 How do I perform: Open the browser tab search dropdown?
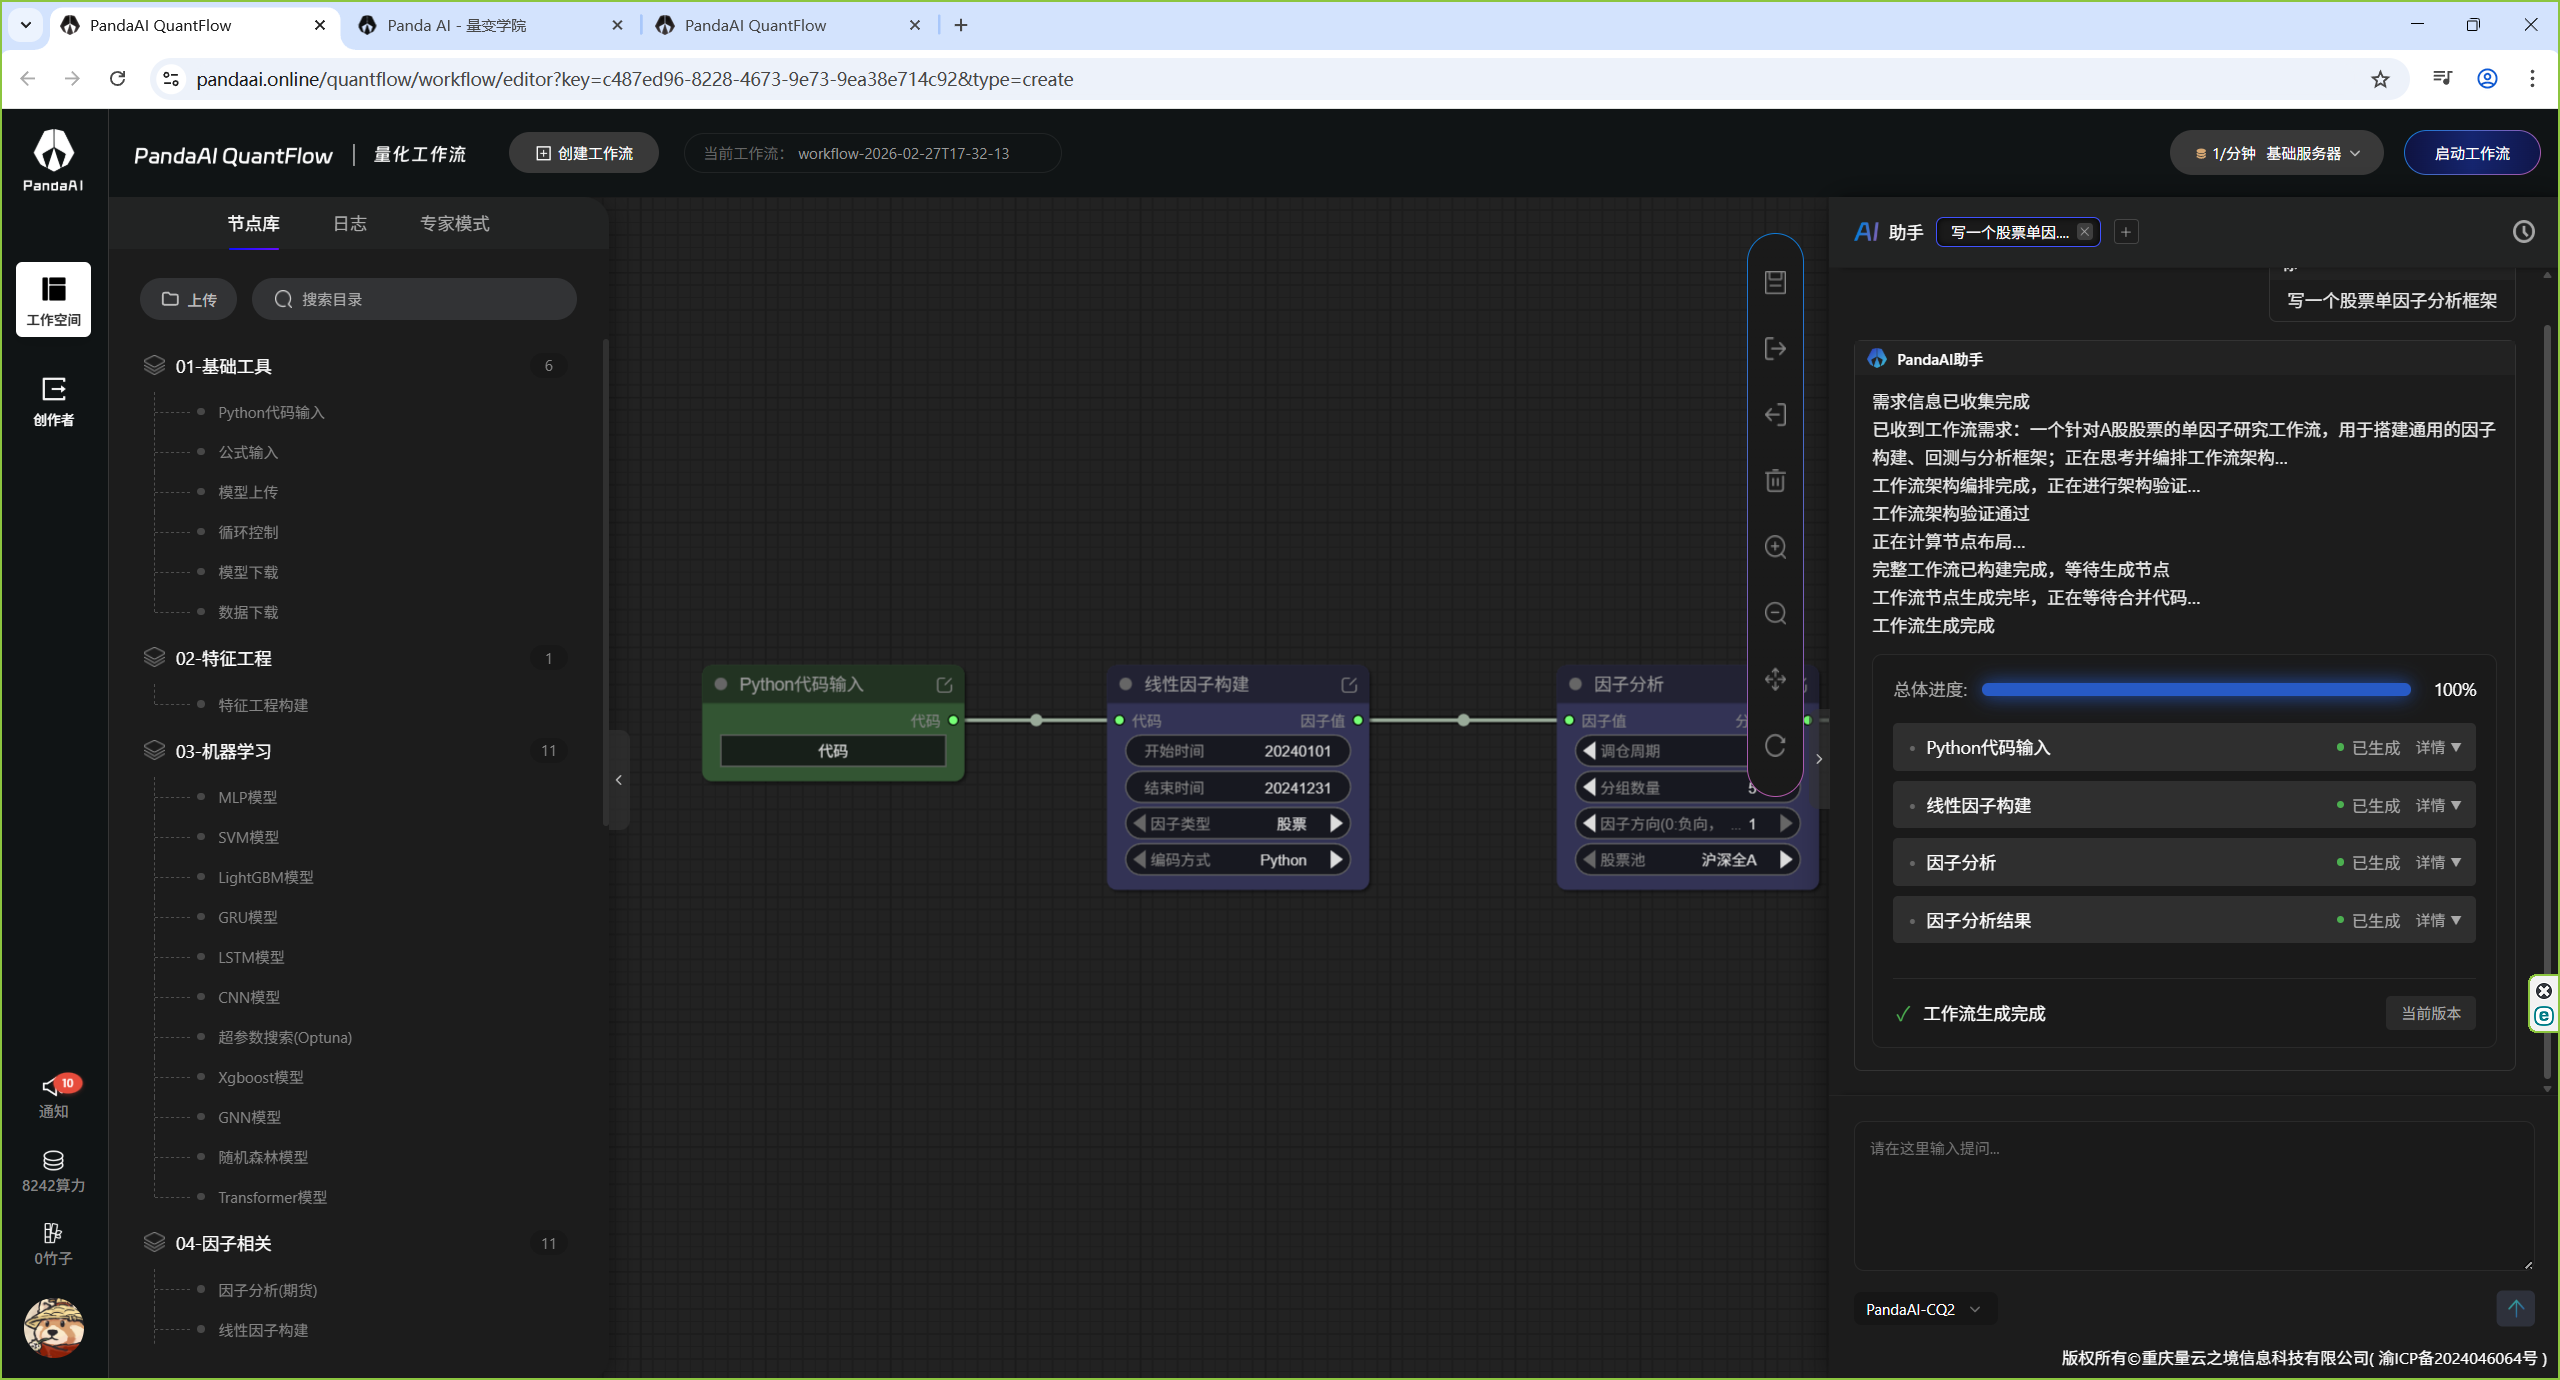coord(25,25)
